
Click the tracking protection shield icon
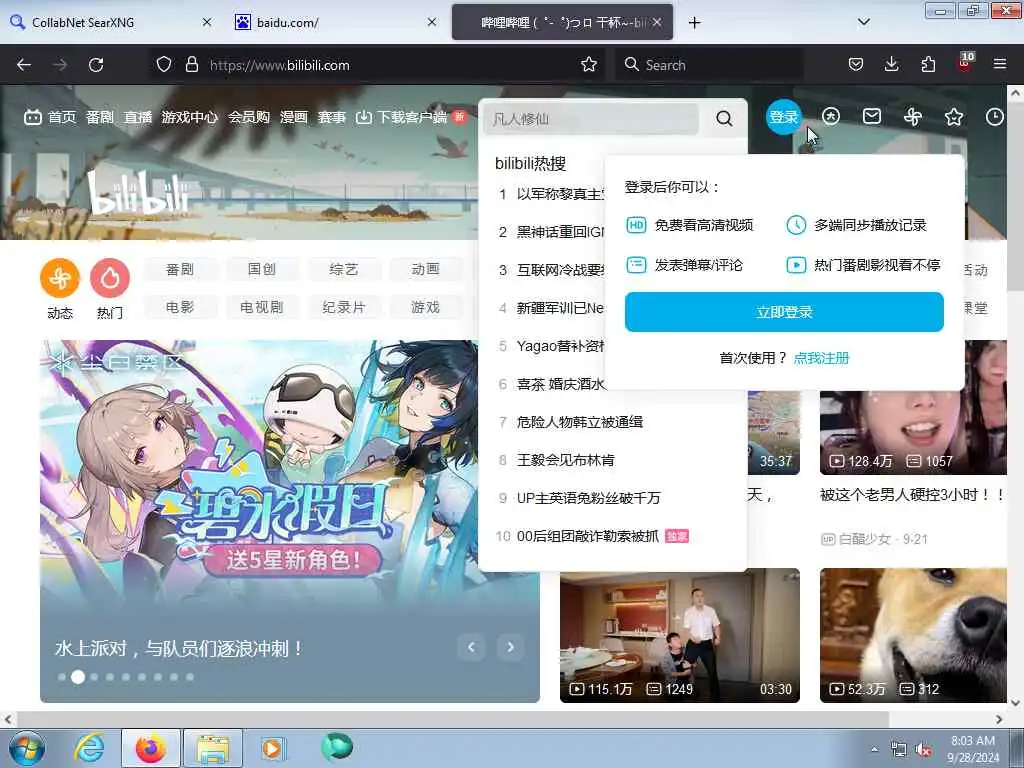pos(164,65)
